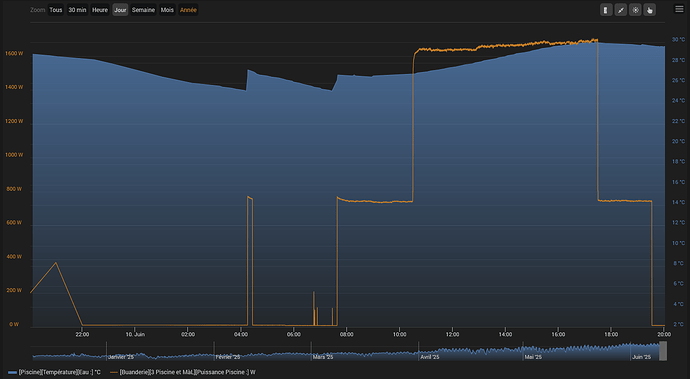
Task: Select the Heure zoom button
Action: (100, 10)
